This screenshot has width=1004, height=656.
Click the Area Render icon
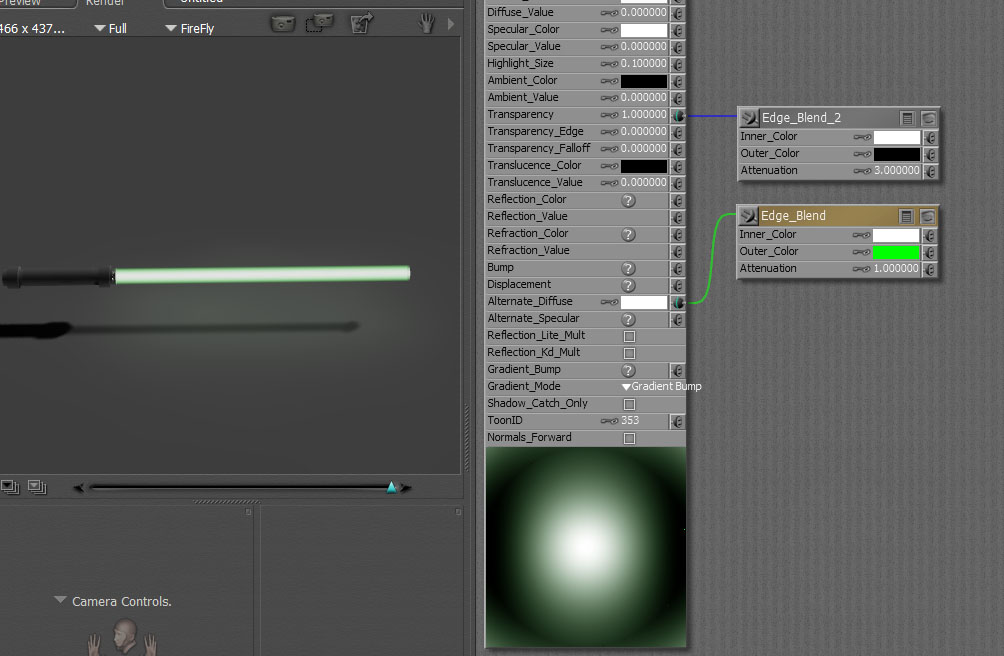320,23
